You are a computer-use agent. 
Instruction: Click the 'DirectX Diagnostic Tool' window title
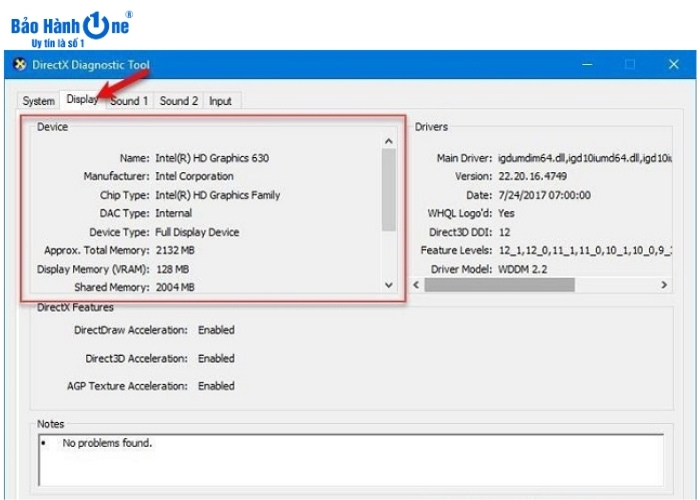91,65
